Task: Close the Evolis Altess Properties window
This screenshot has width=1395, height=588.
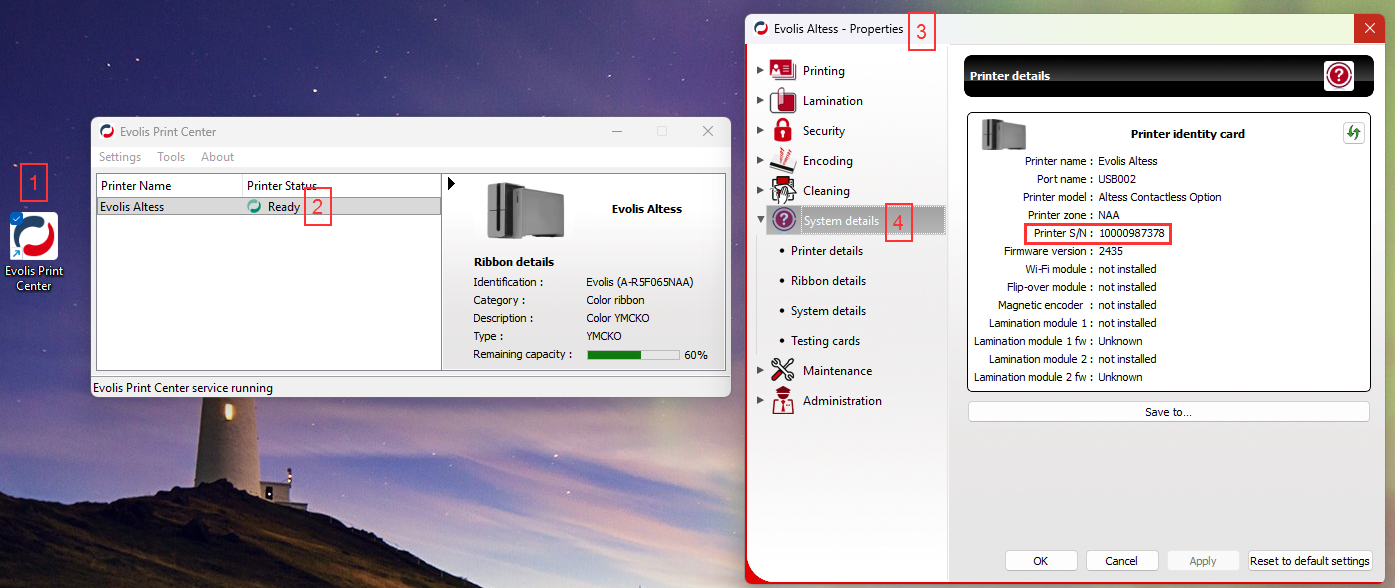Action: coord(1369,29)
